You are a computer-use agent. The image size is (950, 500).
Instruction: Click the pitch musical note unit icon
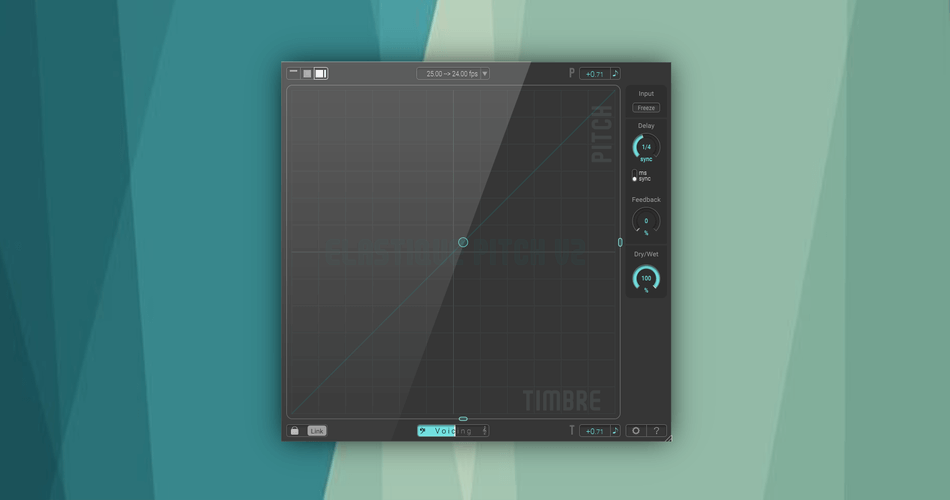pyautogui.click(x=615, y=74)
